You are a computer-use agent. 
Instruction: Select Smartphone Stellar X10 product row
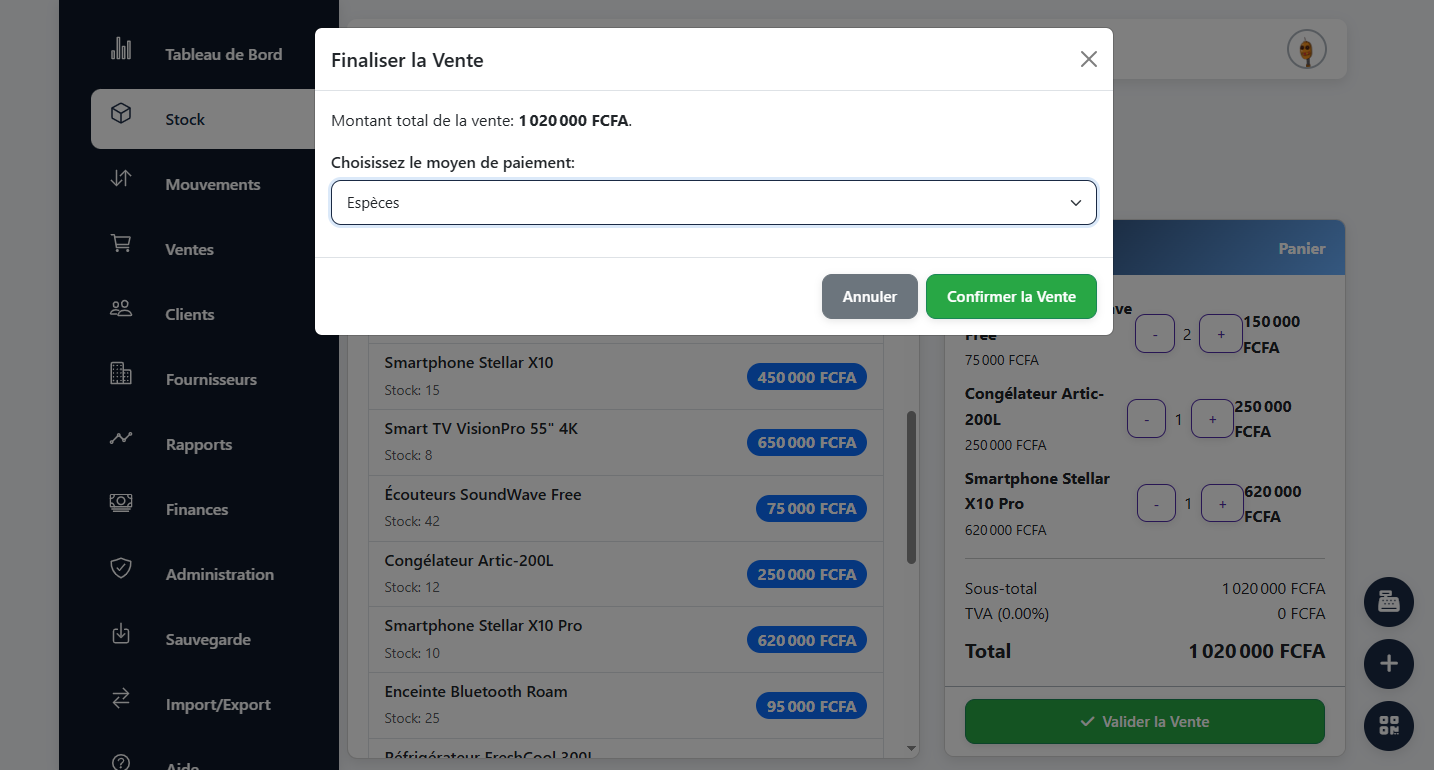pos(626,376)
